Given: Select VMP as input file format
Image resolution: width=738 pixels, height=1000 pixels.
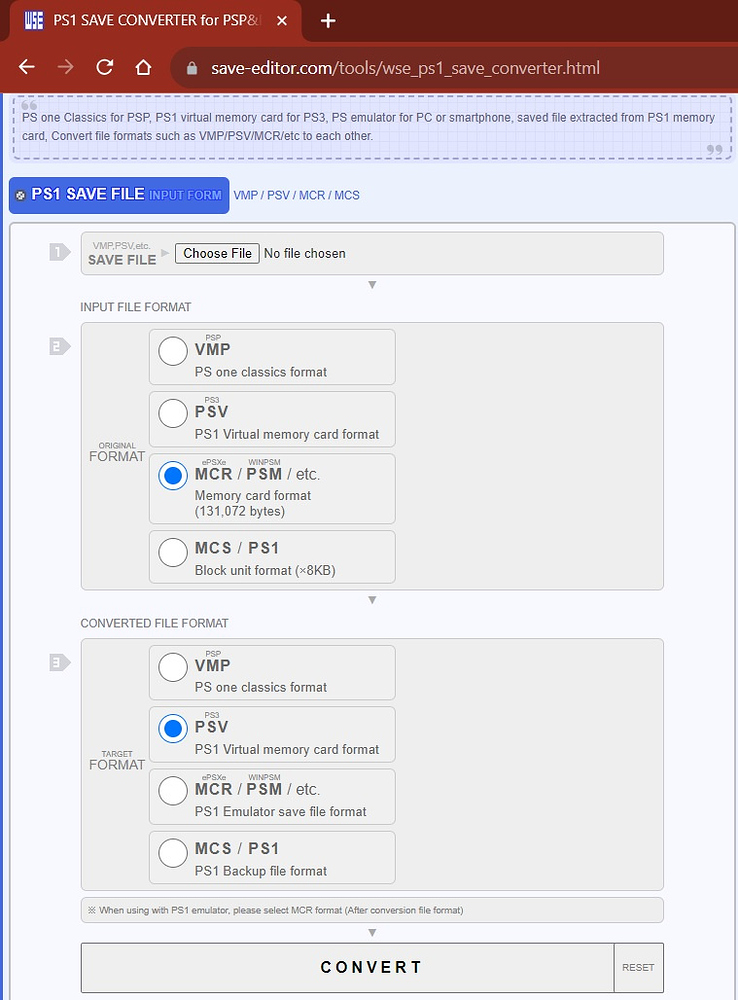Looking at the screenshot, I should tap(173, 351).
